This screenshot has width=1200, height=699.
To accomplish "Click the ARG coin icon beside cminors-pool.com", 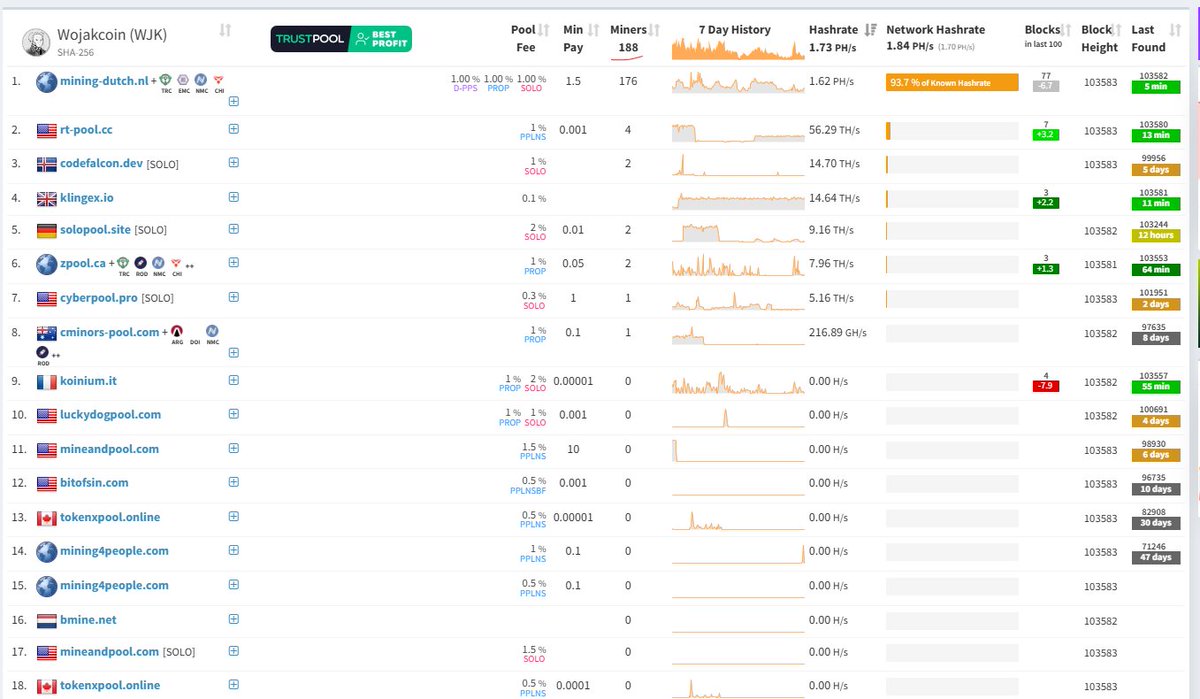I will coord(177,330).
